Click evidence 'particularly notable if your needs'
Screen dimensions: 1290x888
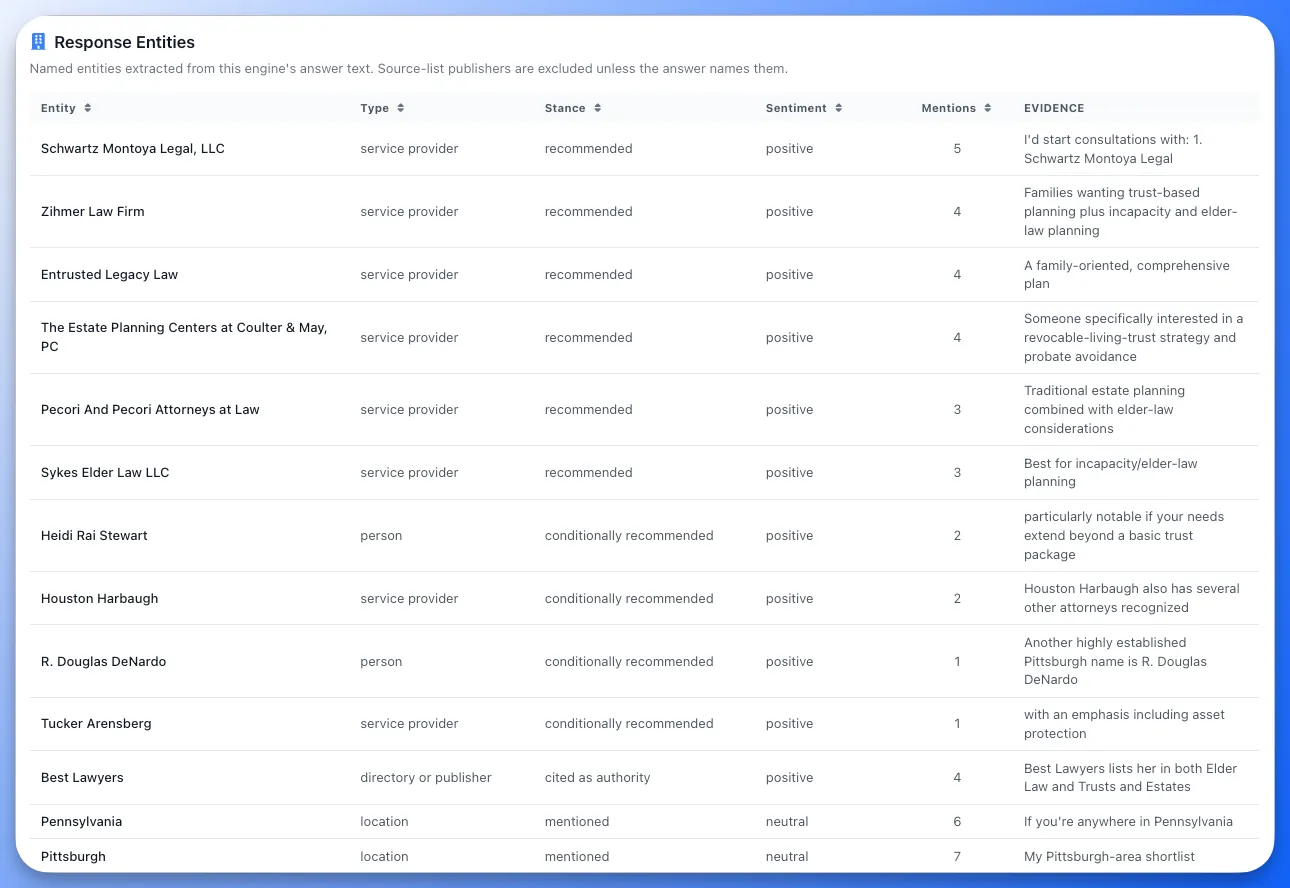pyautogui.click(x=1124, y=536)
